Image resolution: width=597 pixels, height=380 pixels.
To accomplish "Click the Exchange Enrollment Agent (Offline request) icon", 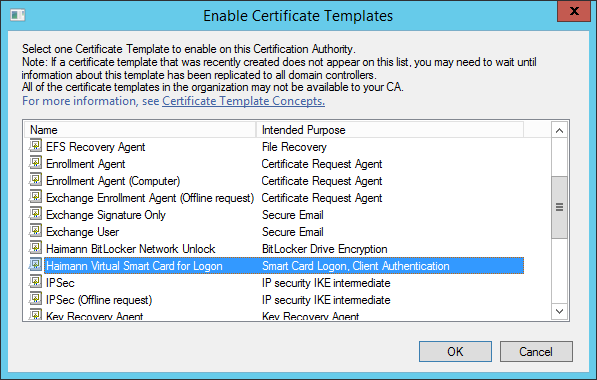I will [35, 197].
